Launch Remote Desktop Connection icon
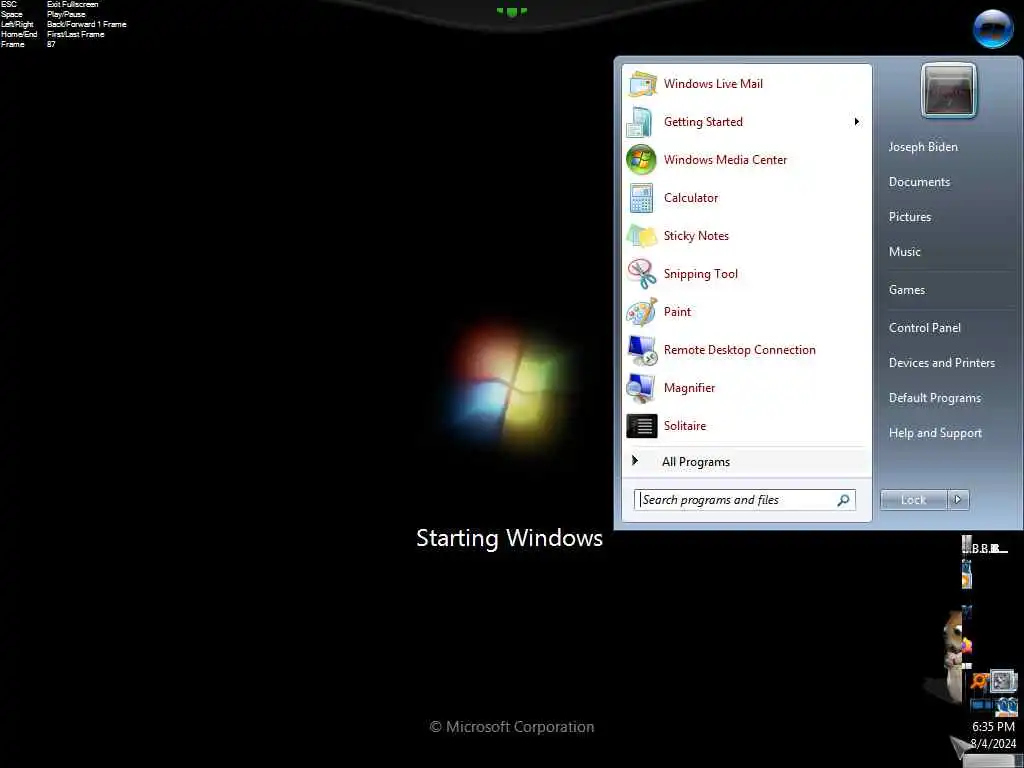Screen dimensions: 1024x768 (641, 350)
